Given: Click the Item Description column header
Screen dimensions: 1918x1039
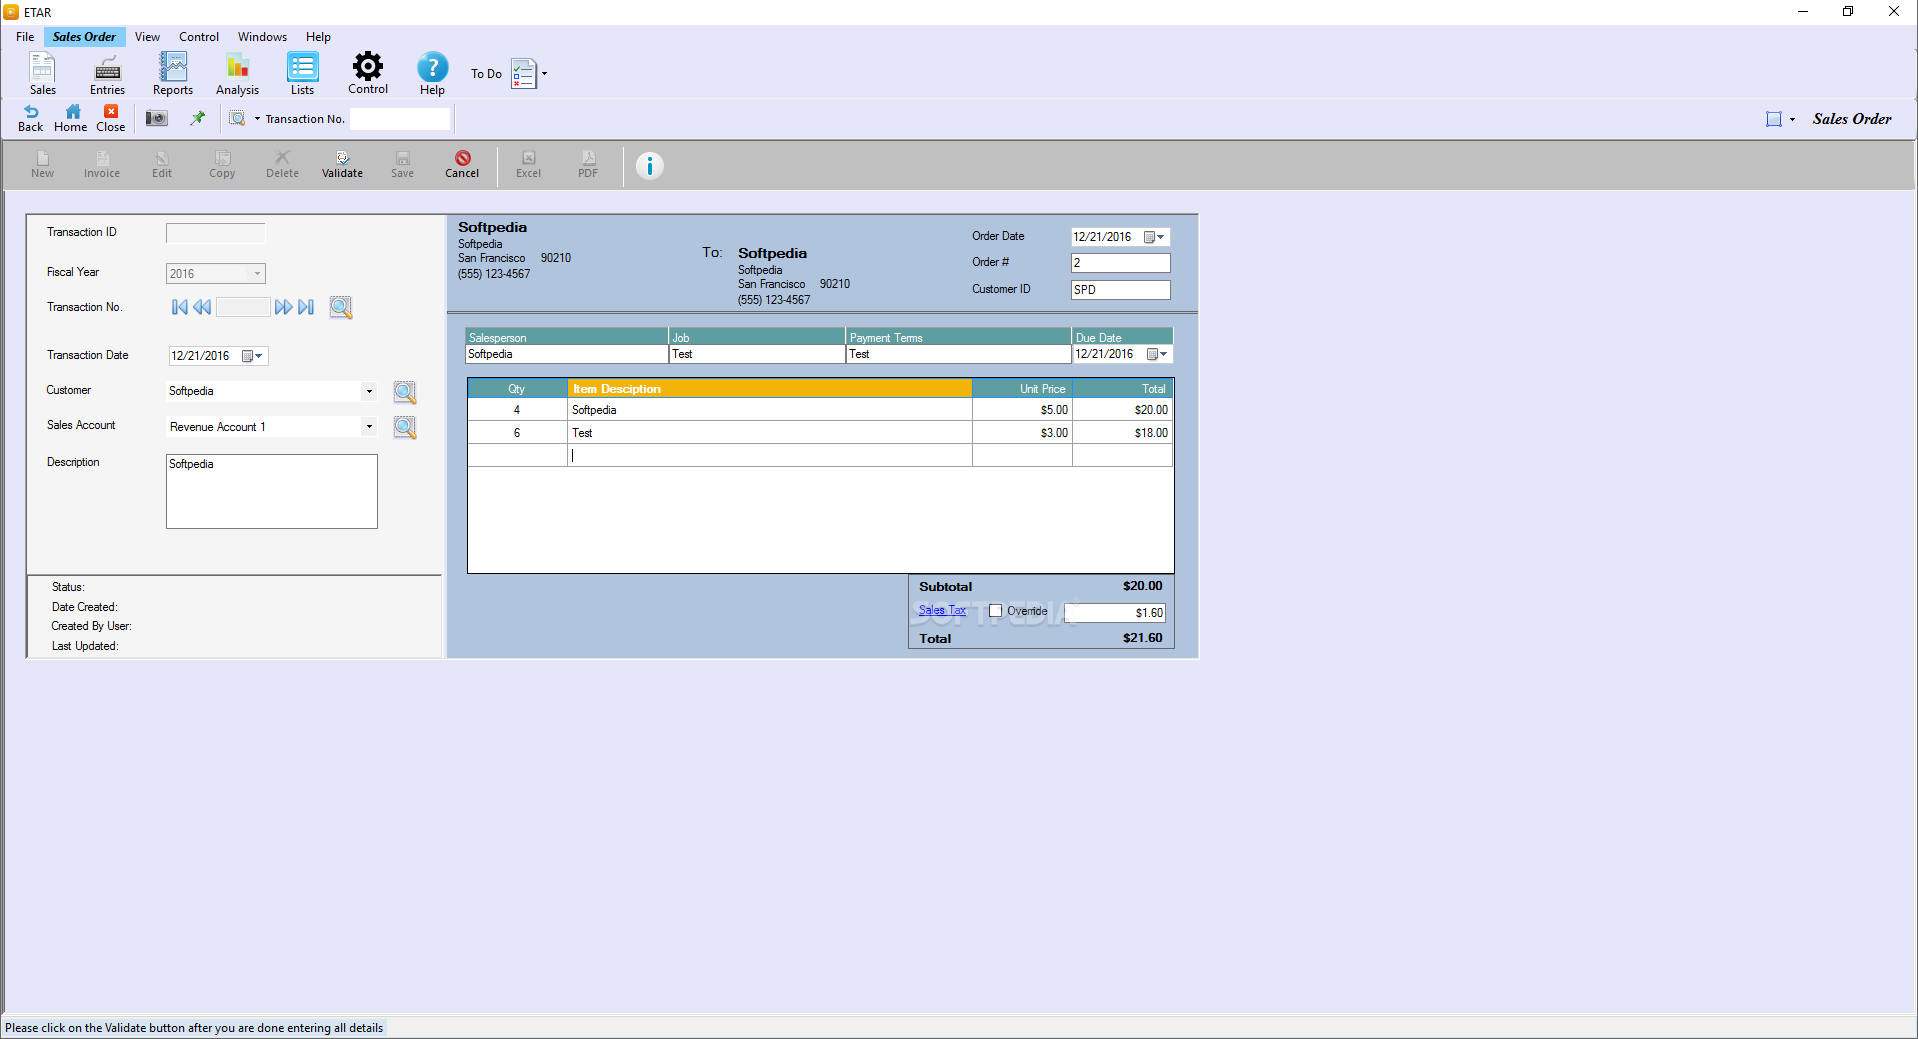Looking at the screenshot, I should [770, 389].
